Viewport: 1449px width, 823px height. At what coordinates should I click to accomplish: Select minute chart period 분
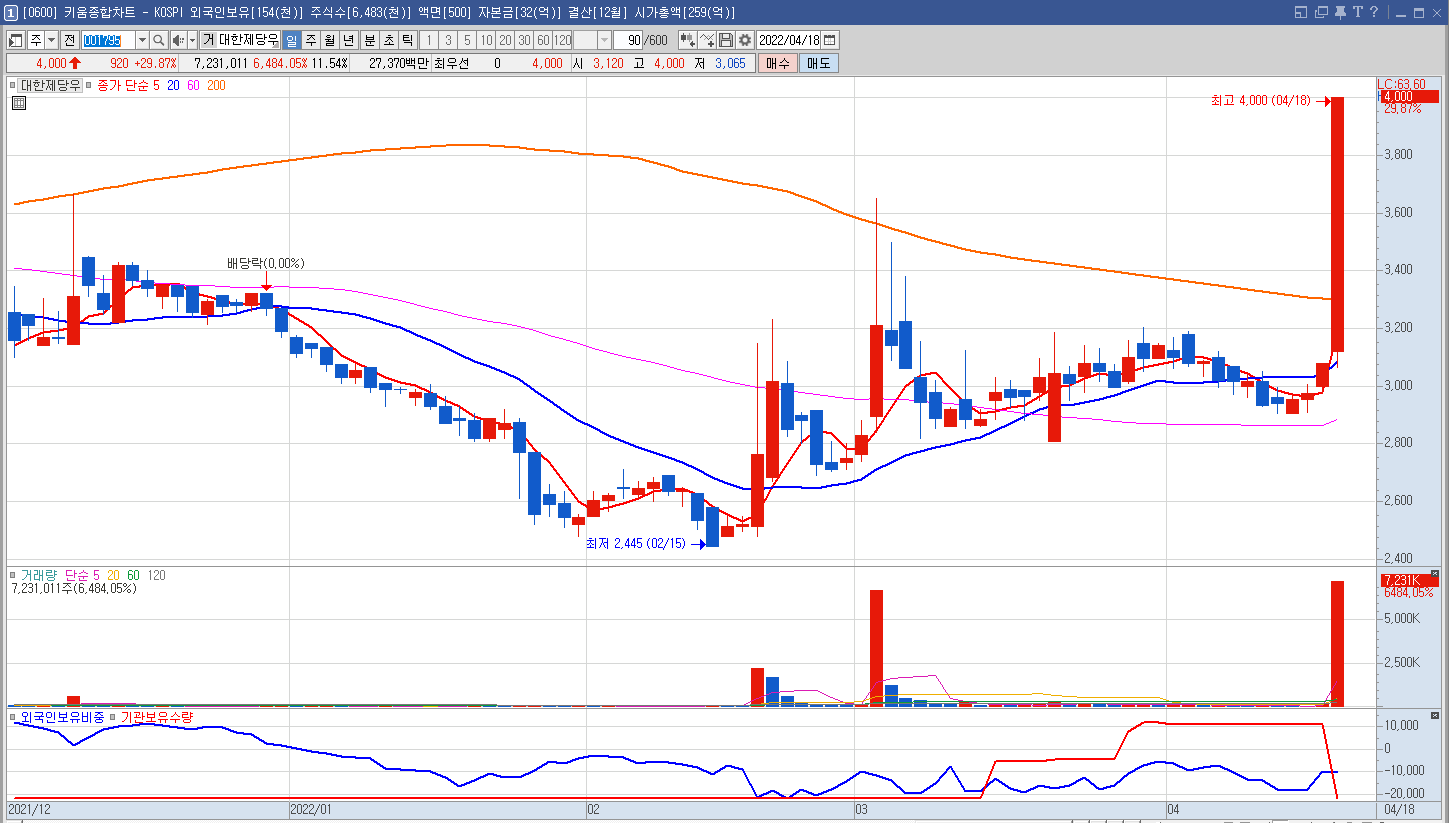[x=369, y=40]
